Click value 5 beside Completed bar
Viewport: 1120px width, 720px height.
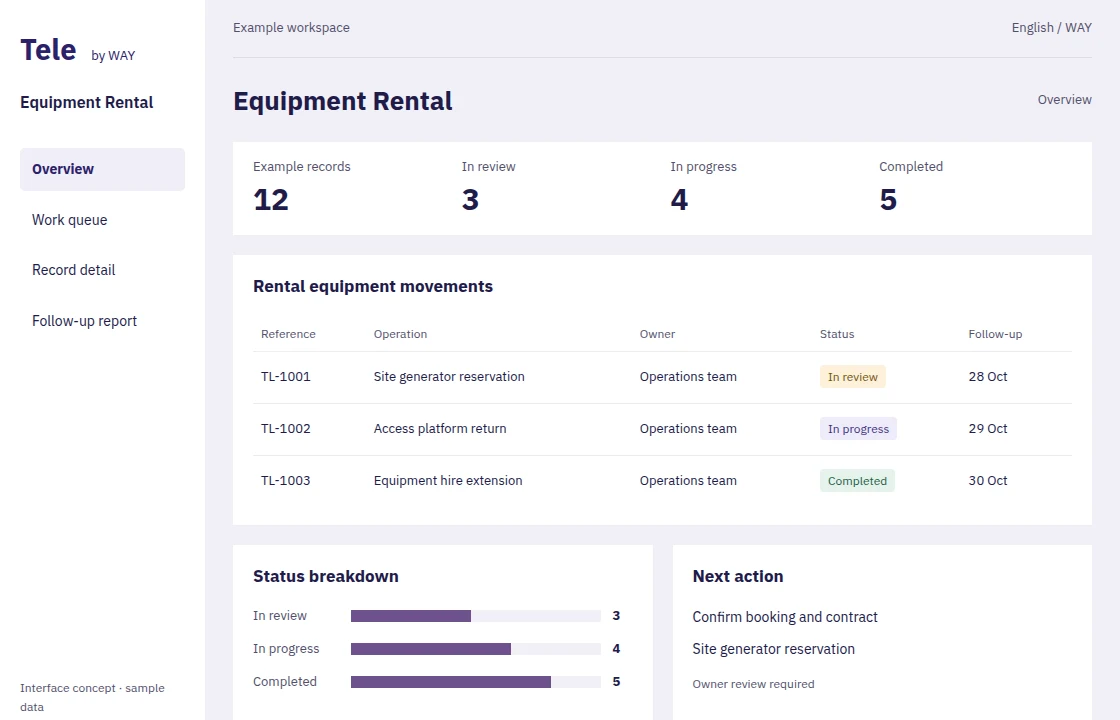[x=616, y=682]
